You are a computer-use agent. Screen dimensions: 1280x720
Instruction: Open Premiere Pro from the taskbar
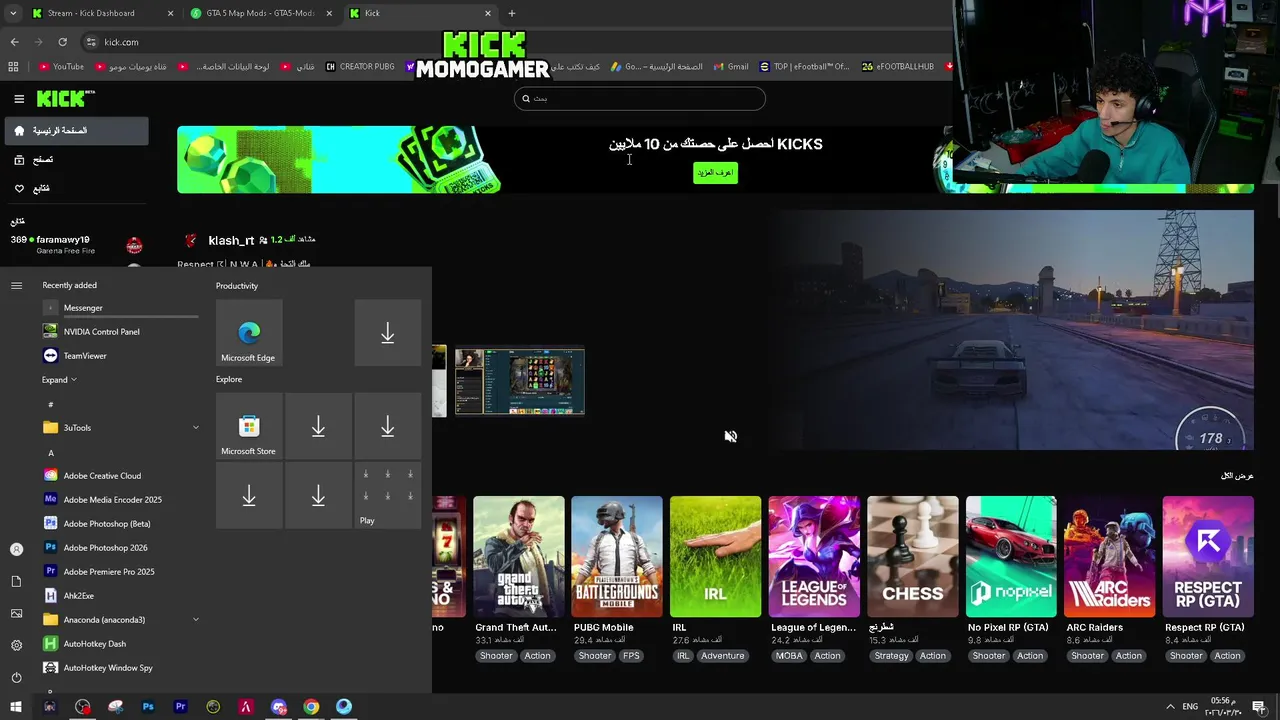(x=181, y=707)
